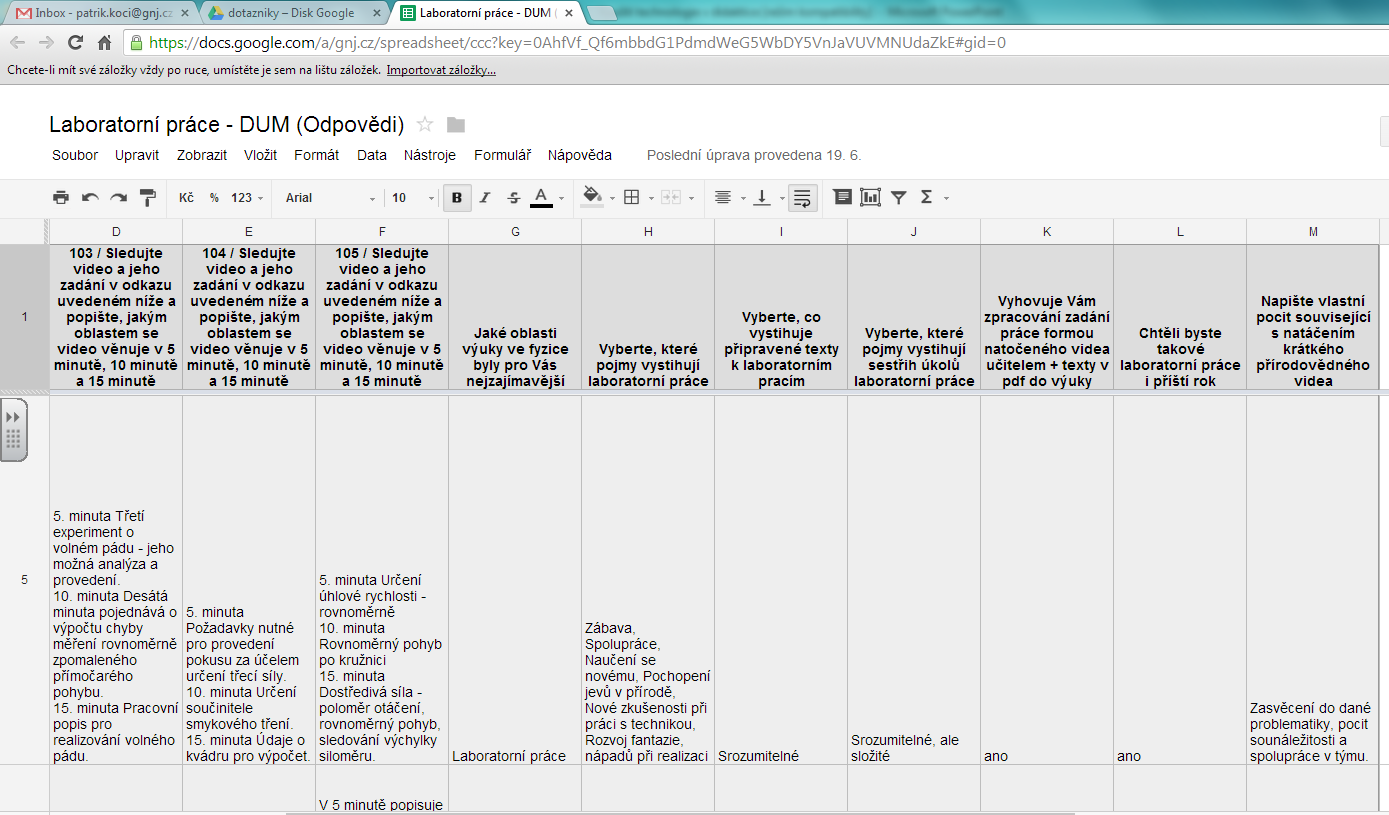Open the Nástroje menu

430,155
